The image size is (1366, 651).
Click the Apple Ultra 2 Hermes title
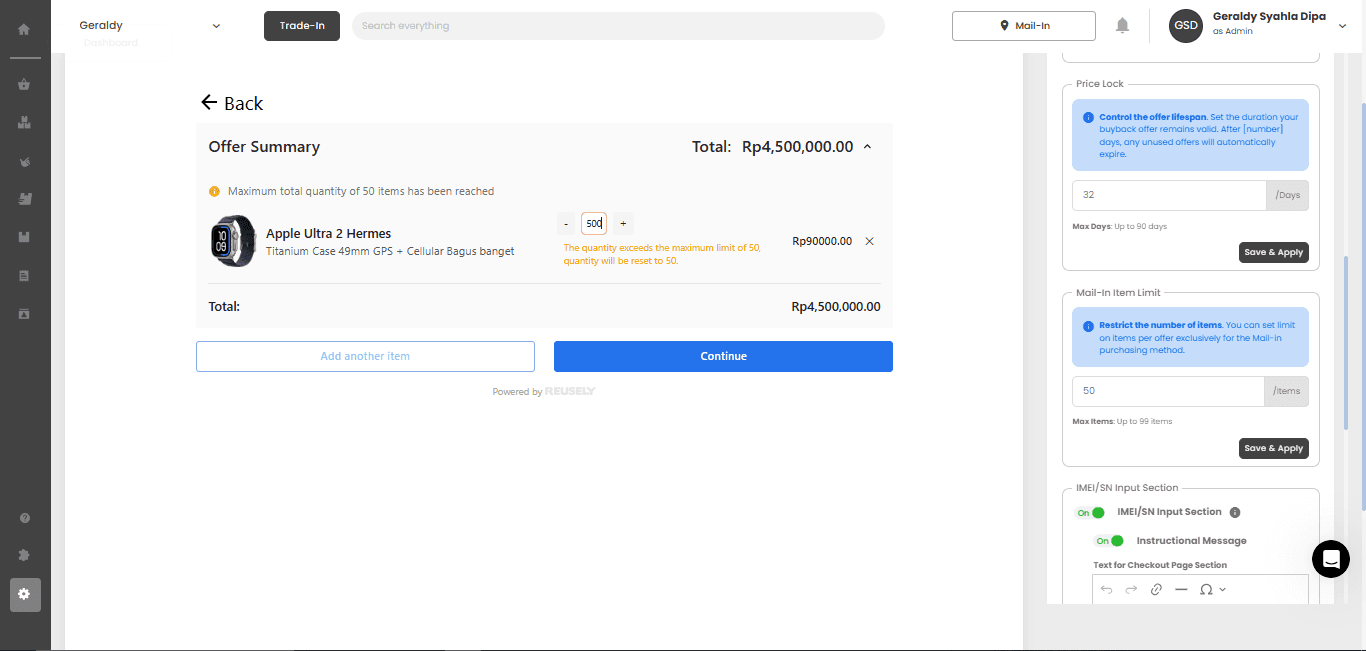point(328,234)
